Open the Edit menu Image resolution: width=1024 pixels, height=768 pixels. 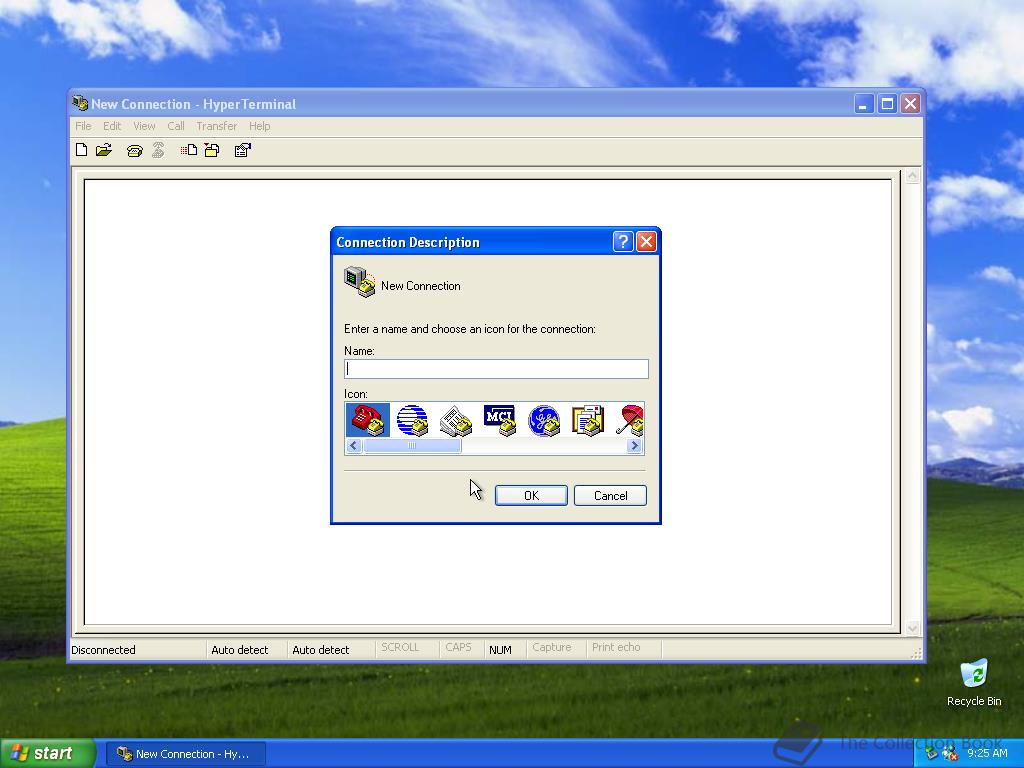112,126
